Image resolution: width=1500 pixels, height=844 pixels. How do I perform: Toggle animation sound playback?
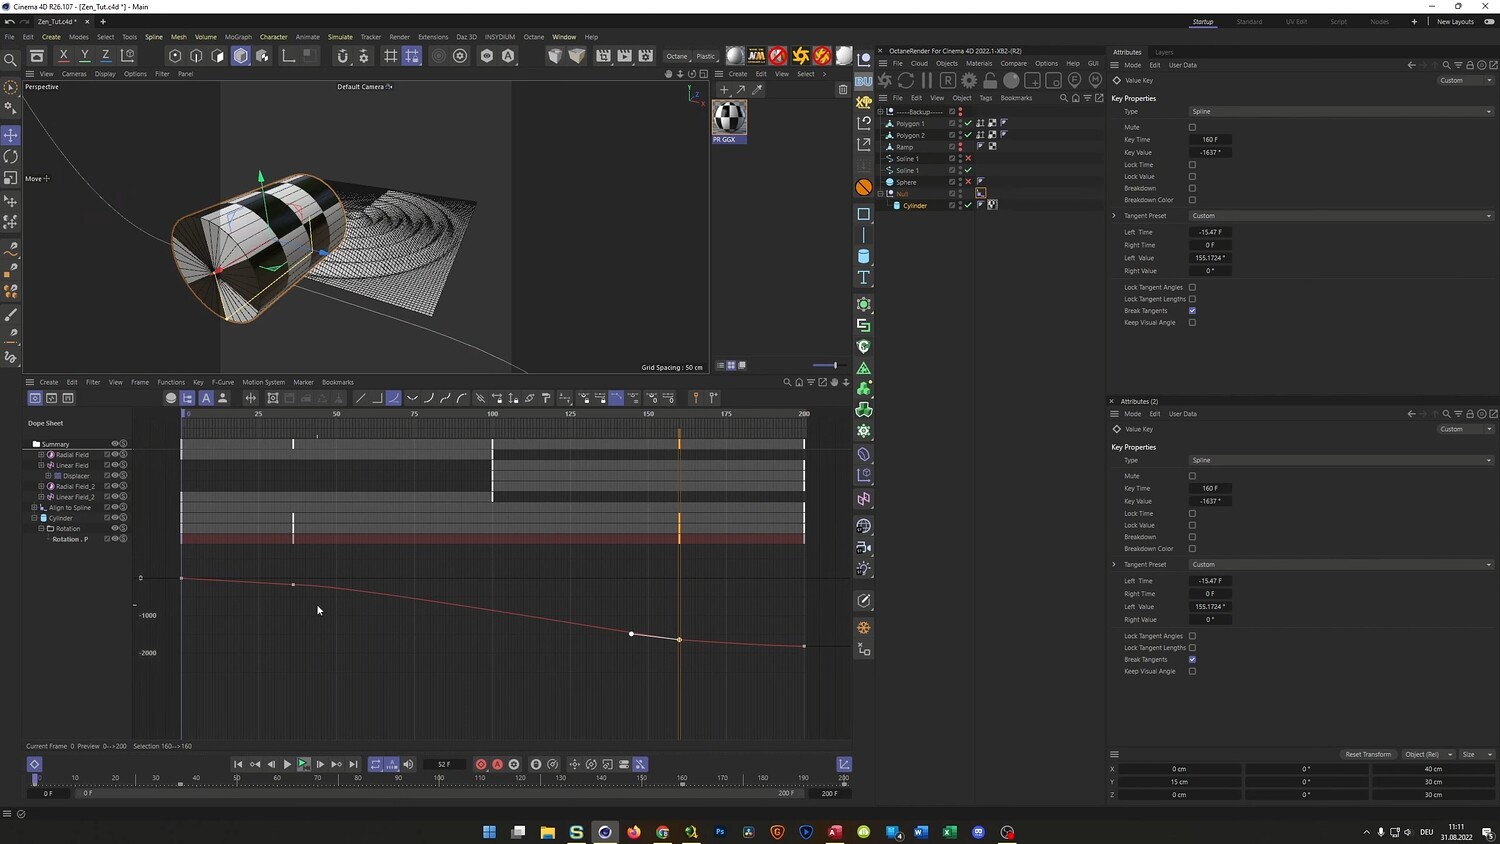pyautogui.click(x=408, y=764)
